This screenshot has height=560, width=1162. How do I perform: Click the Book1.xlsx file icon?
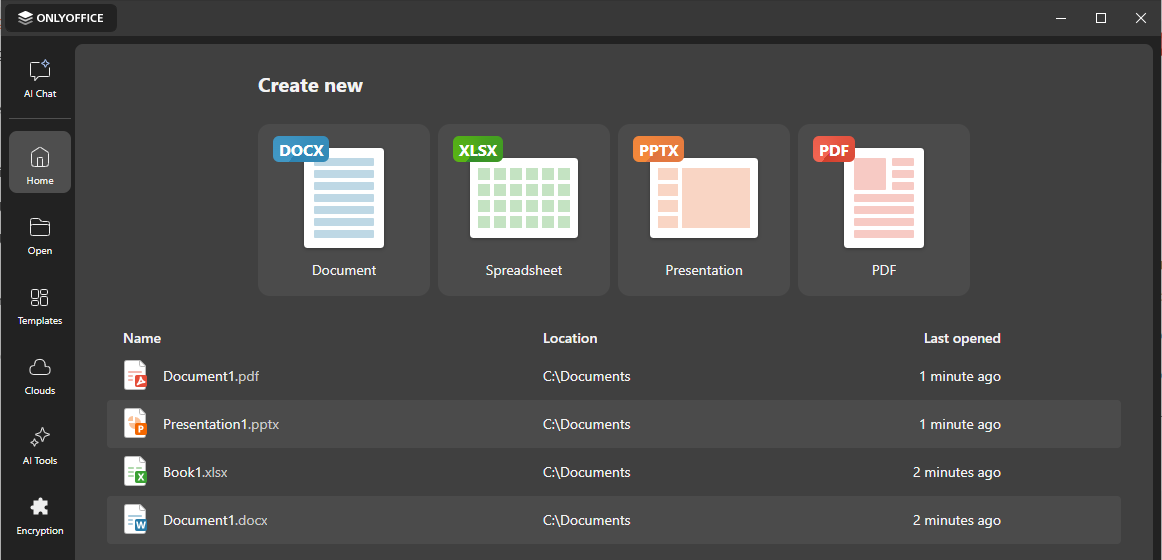136,472
